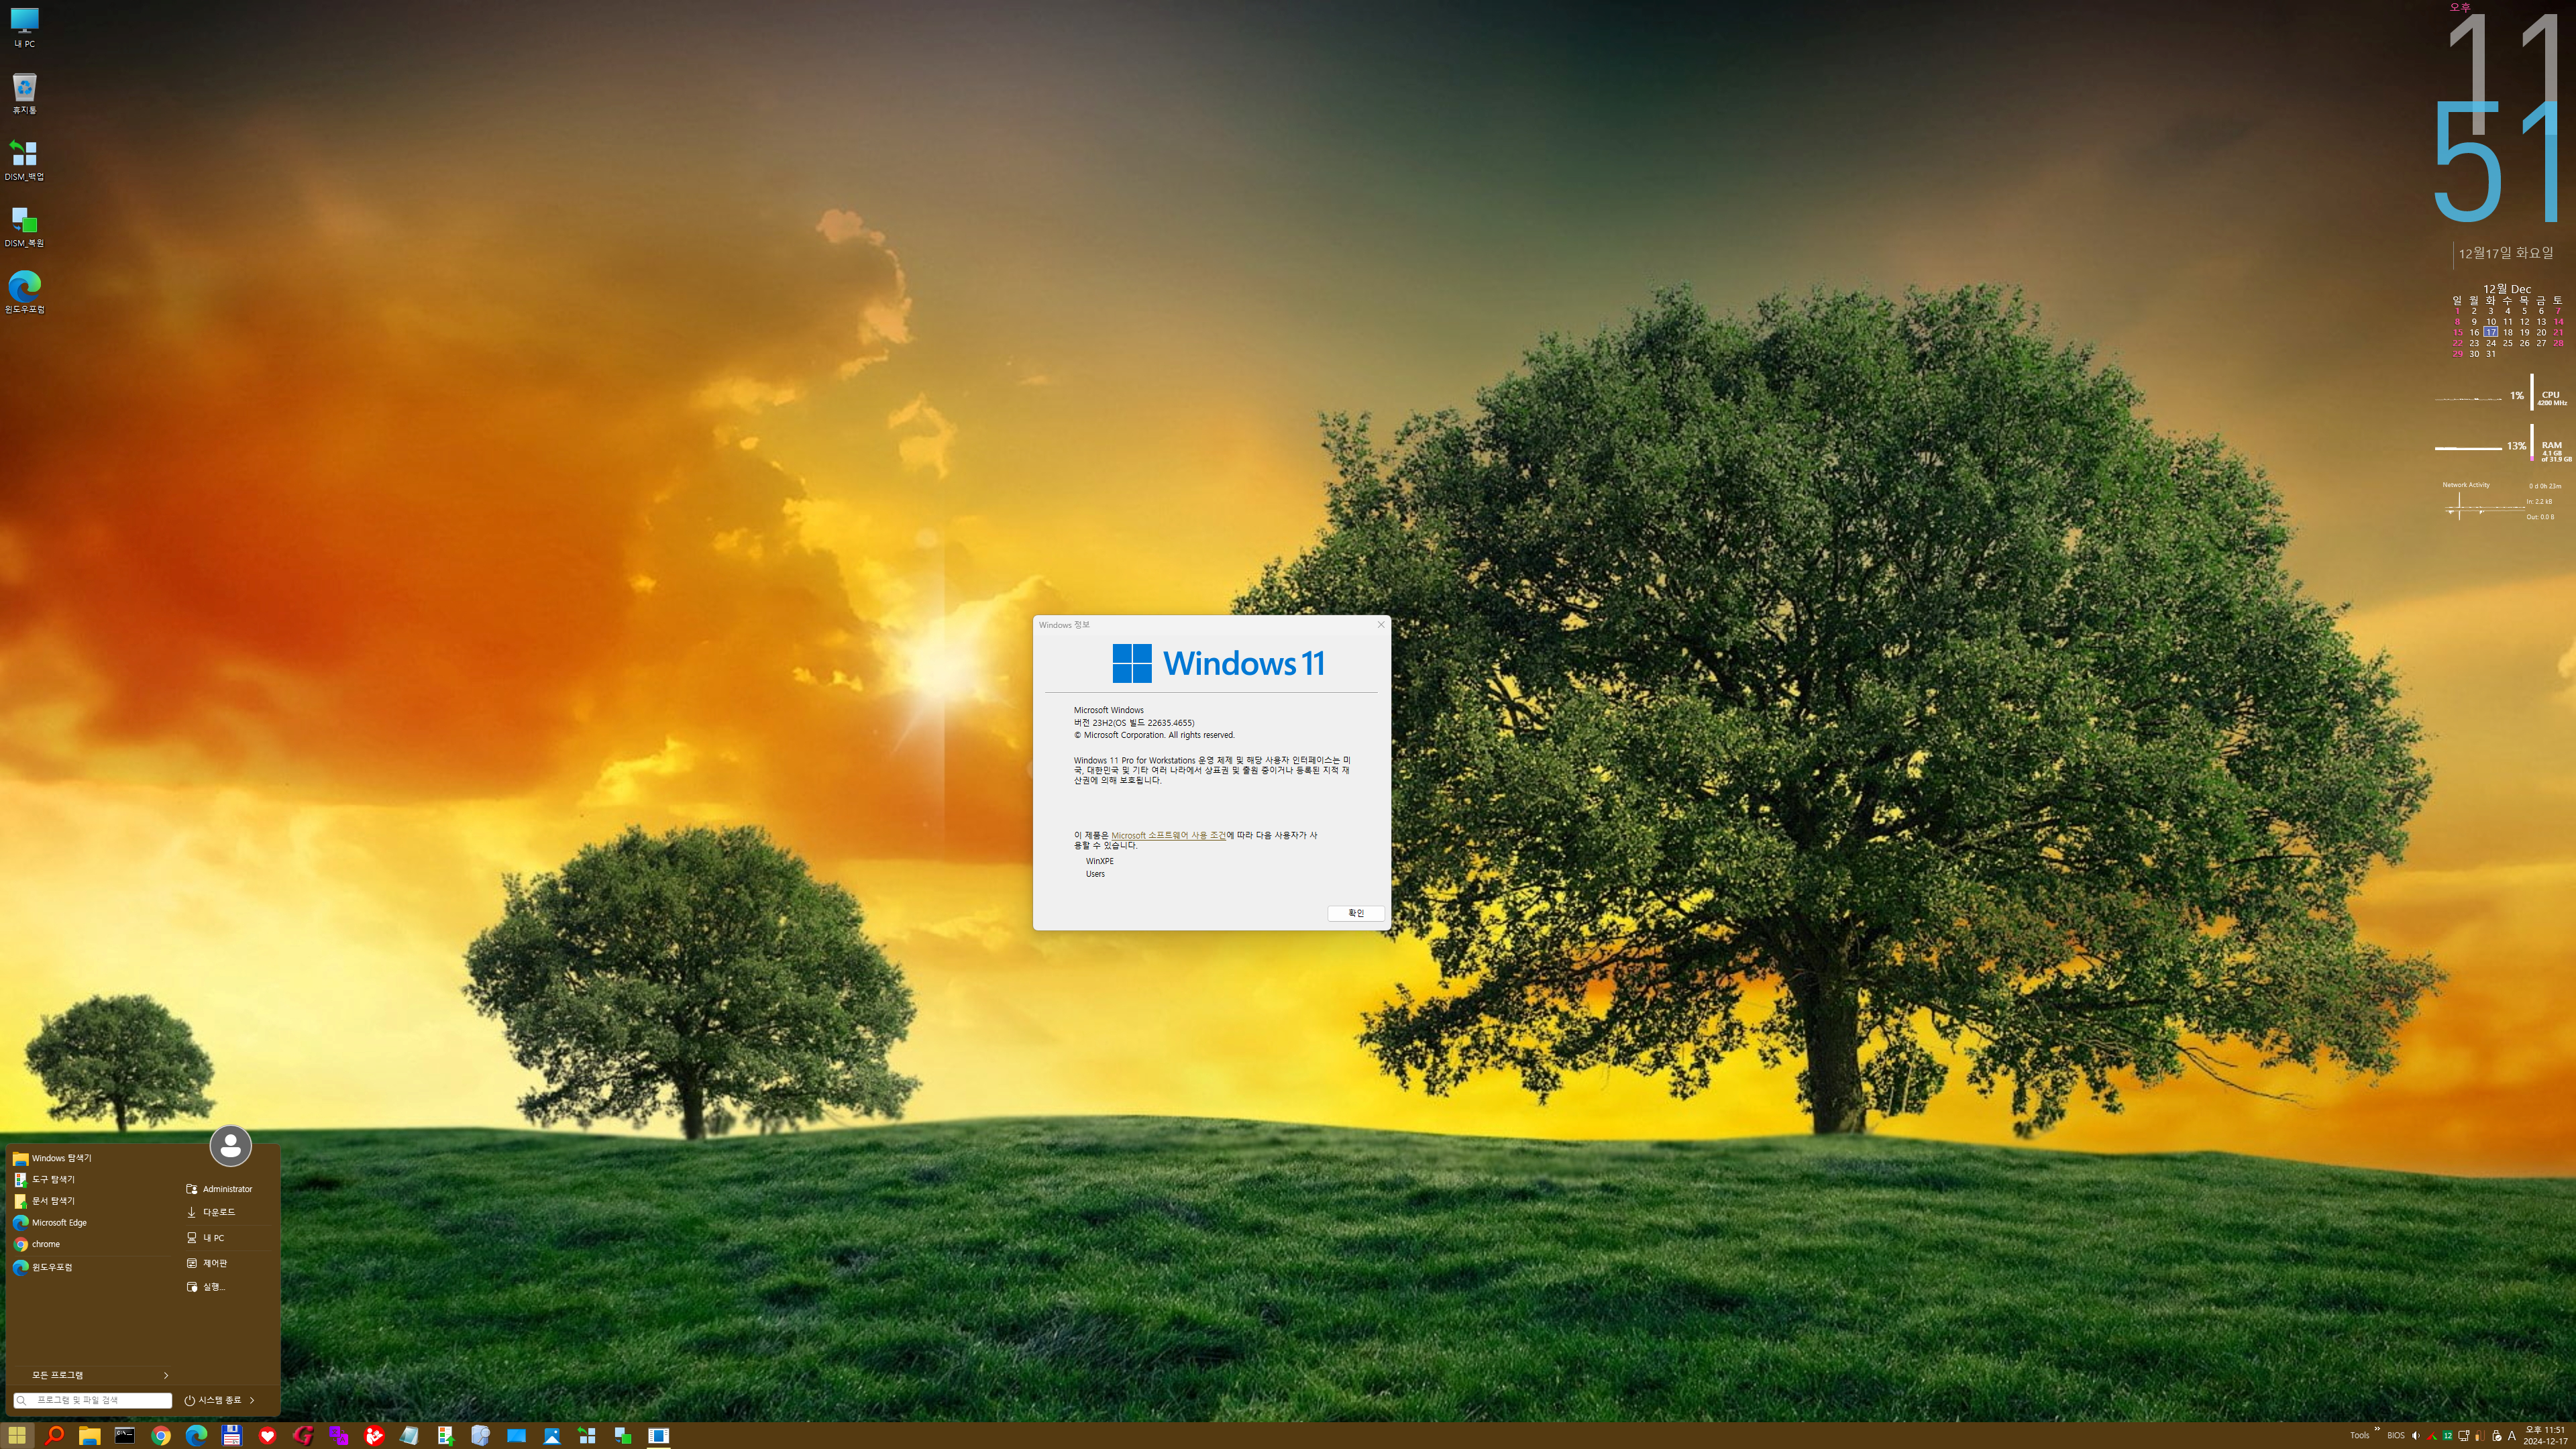Open the purple translator taskbar icon
Image resolution: width=2576 pixels, height=1449 pixels.
point(338,1435)
